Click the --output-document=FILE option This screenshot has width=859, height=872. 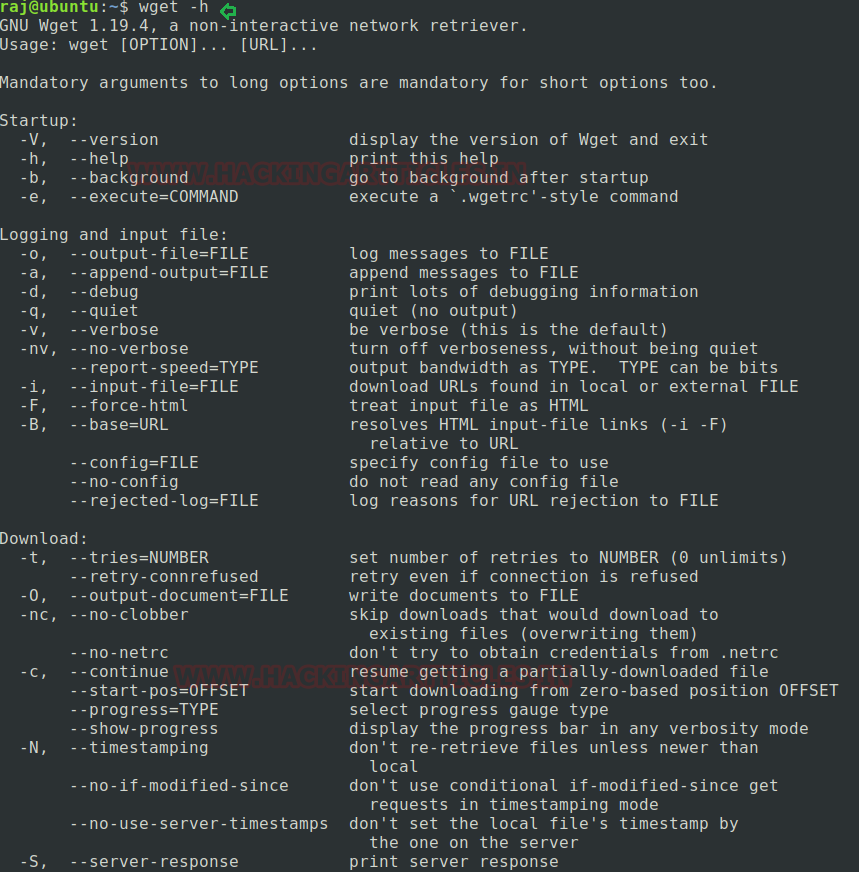178,595
